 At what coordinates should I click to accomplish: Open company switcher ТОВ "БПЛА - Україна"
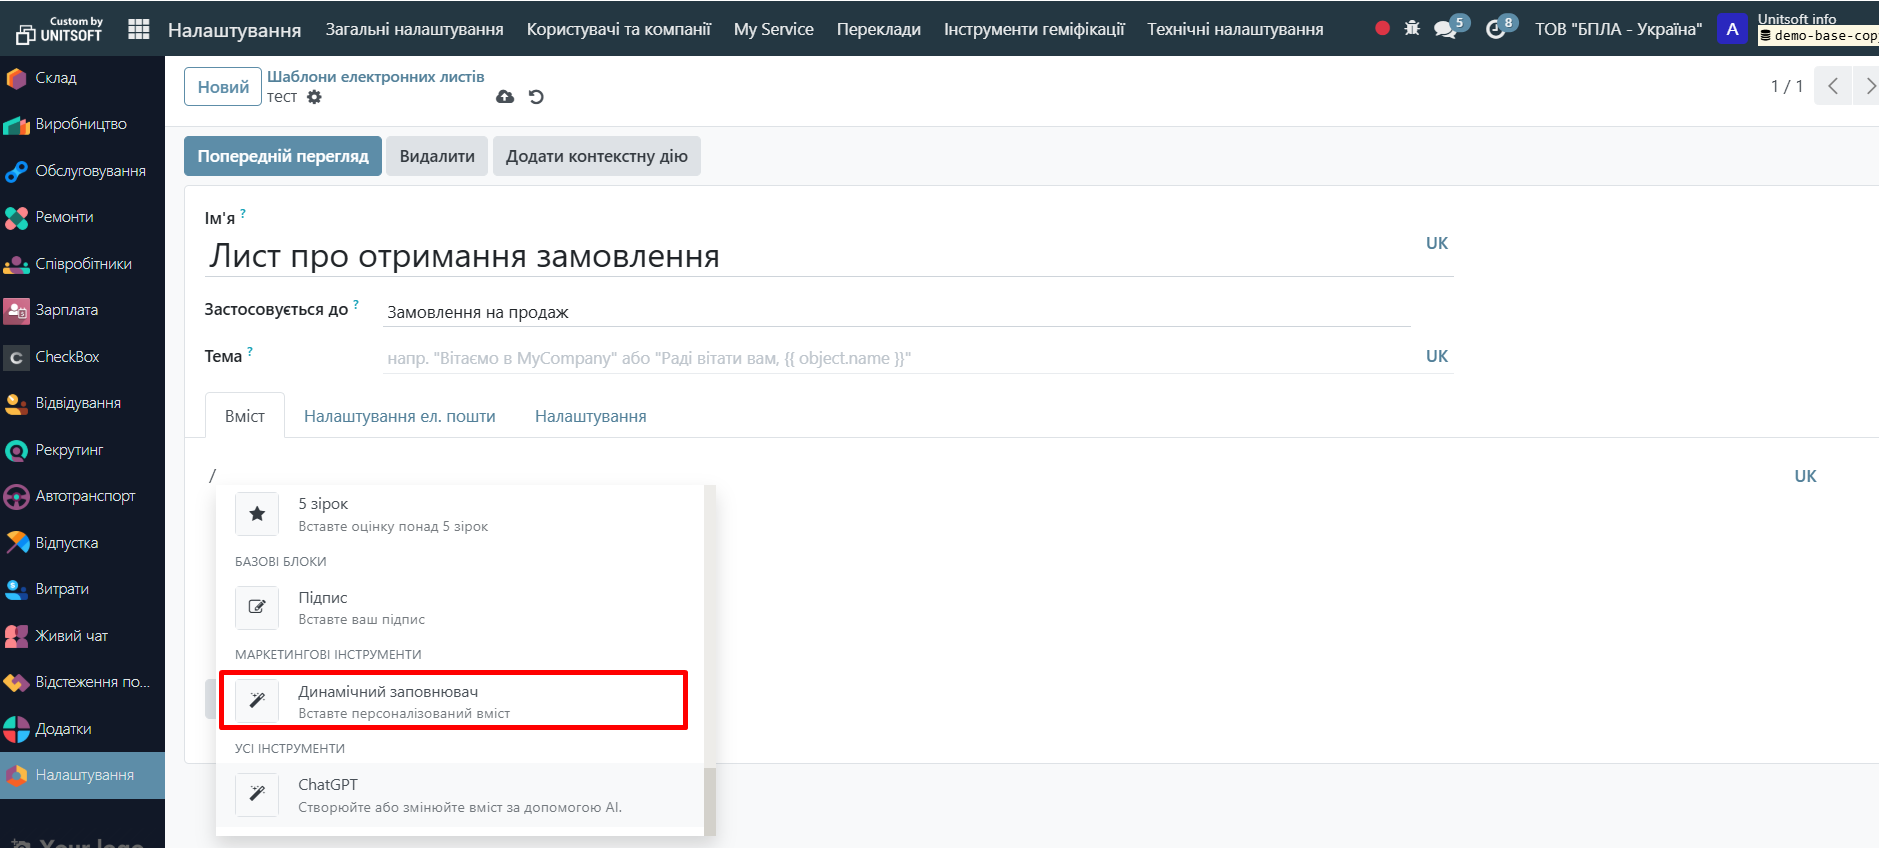coord(1618,29)
